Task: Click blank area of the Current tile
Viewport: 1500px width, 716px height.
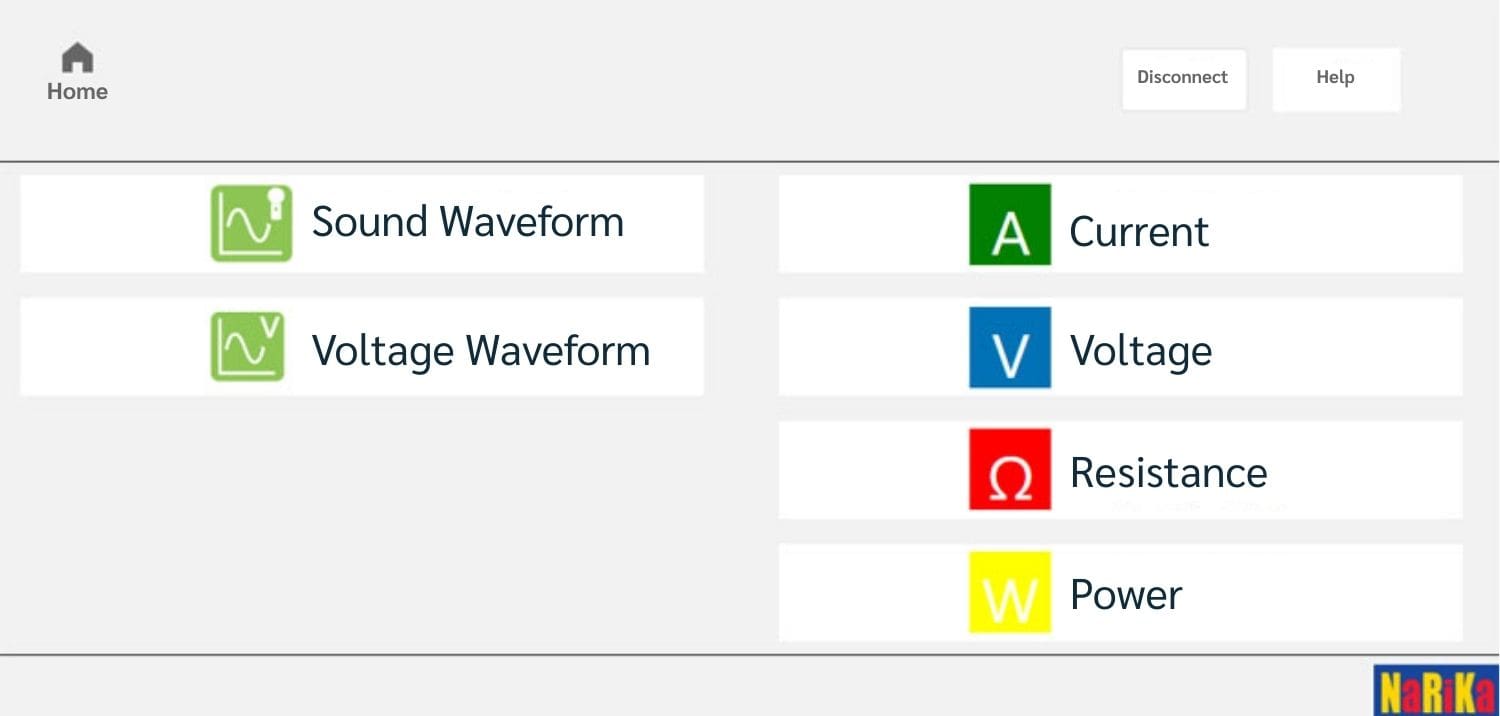Action: 1350,225
